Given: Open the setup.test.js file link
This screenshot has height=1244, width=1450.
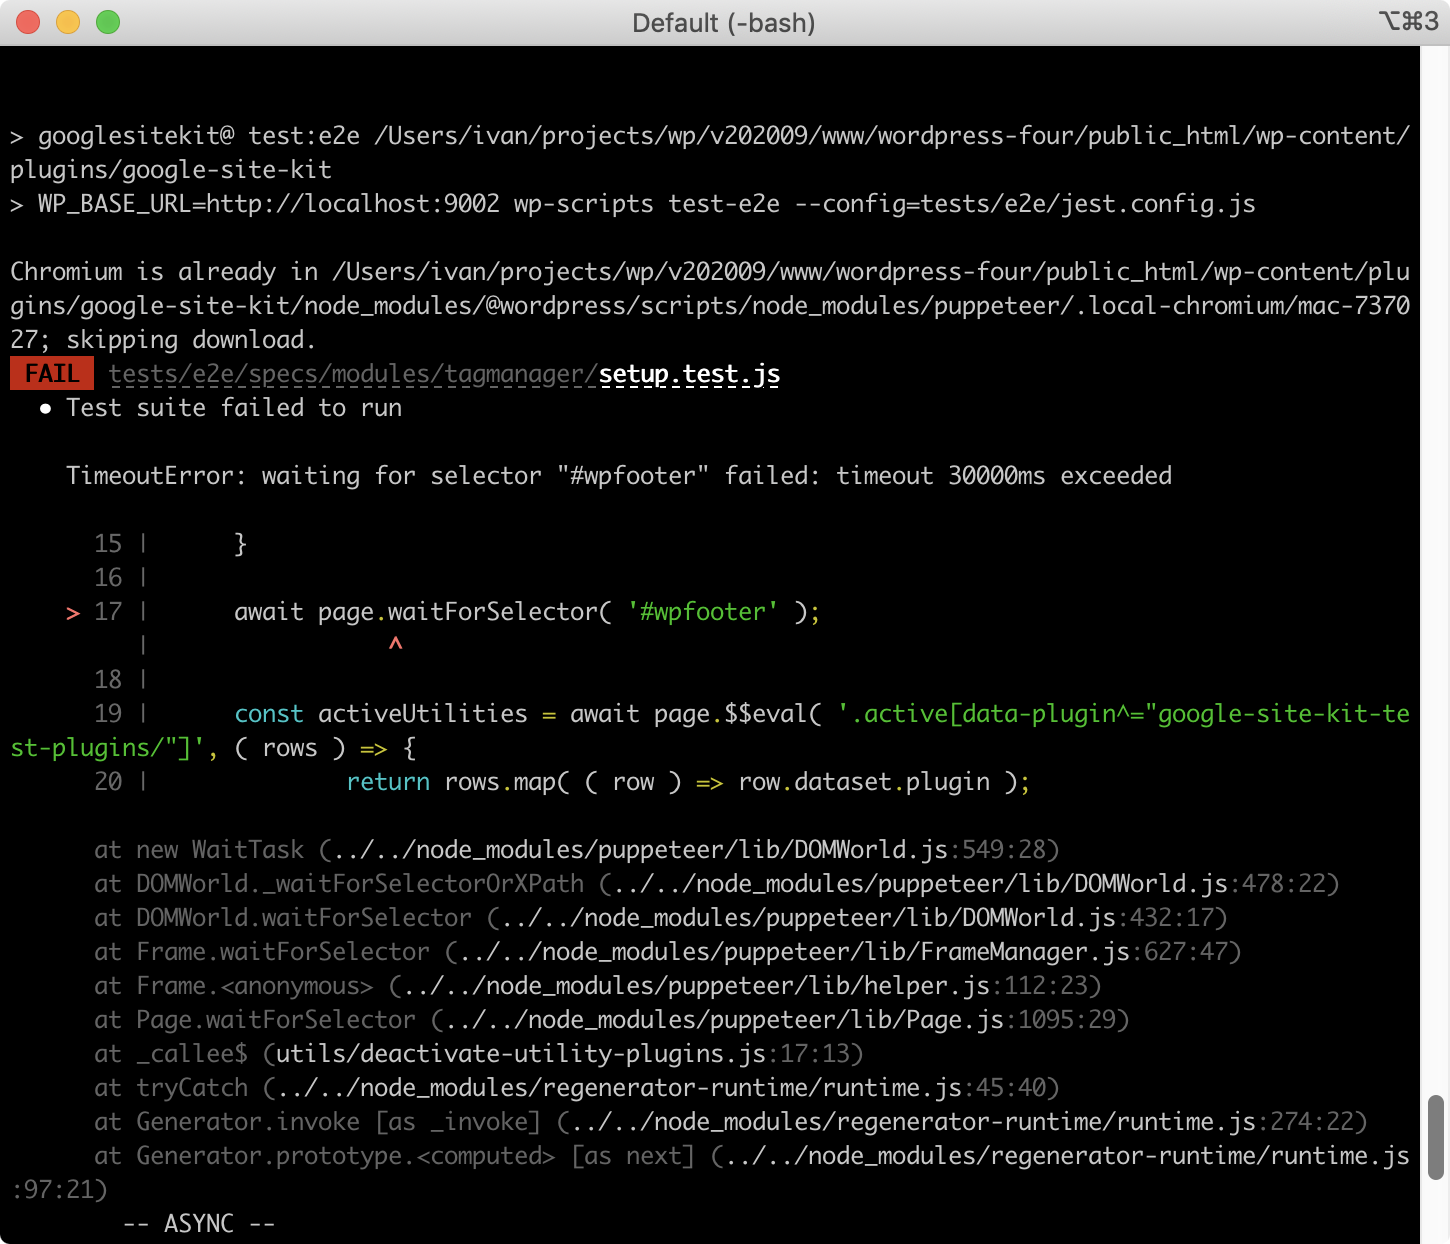Looking at the screenshot, I should tap(690, 373).
